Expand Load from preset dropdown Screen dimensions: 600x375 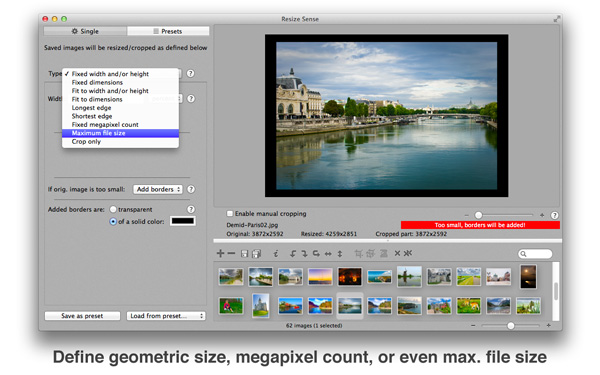(x=166, y=316)
